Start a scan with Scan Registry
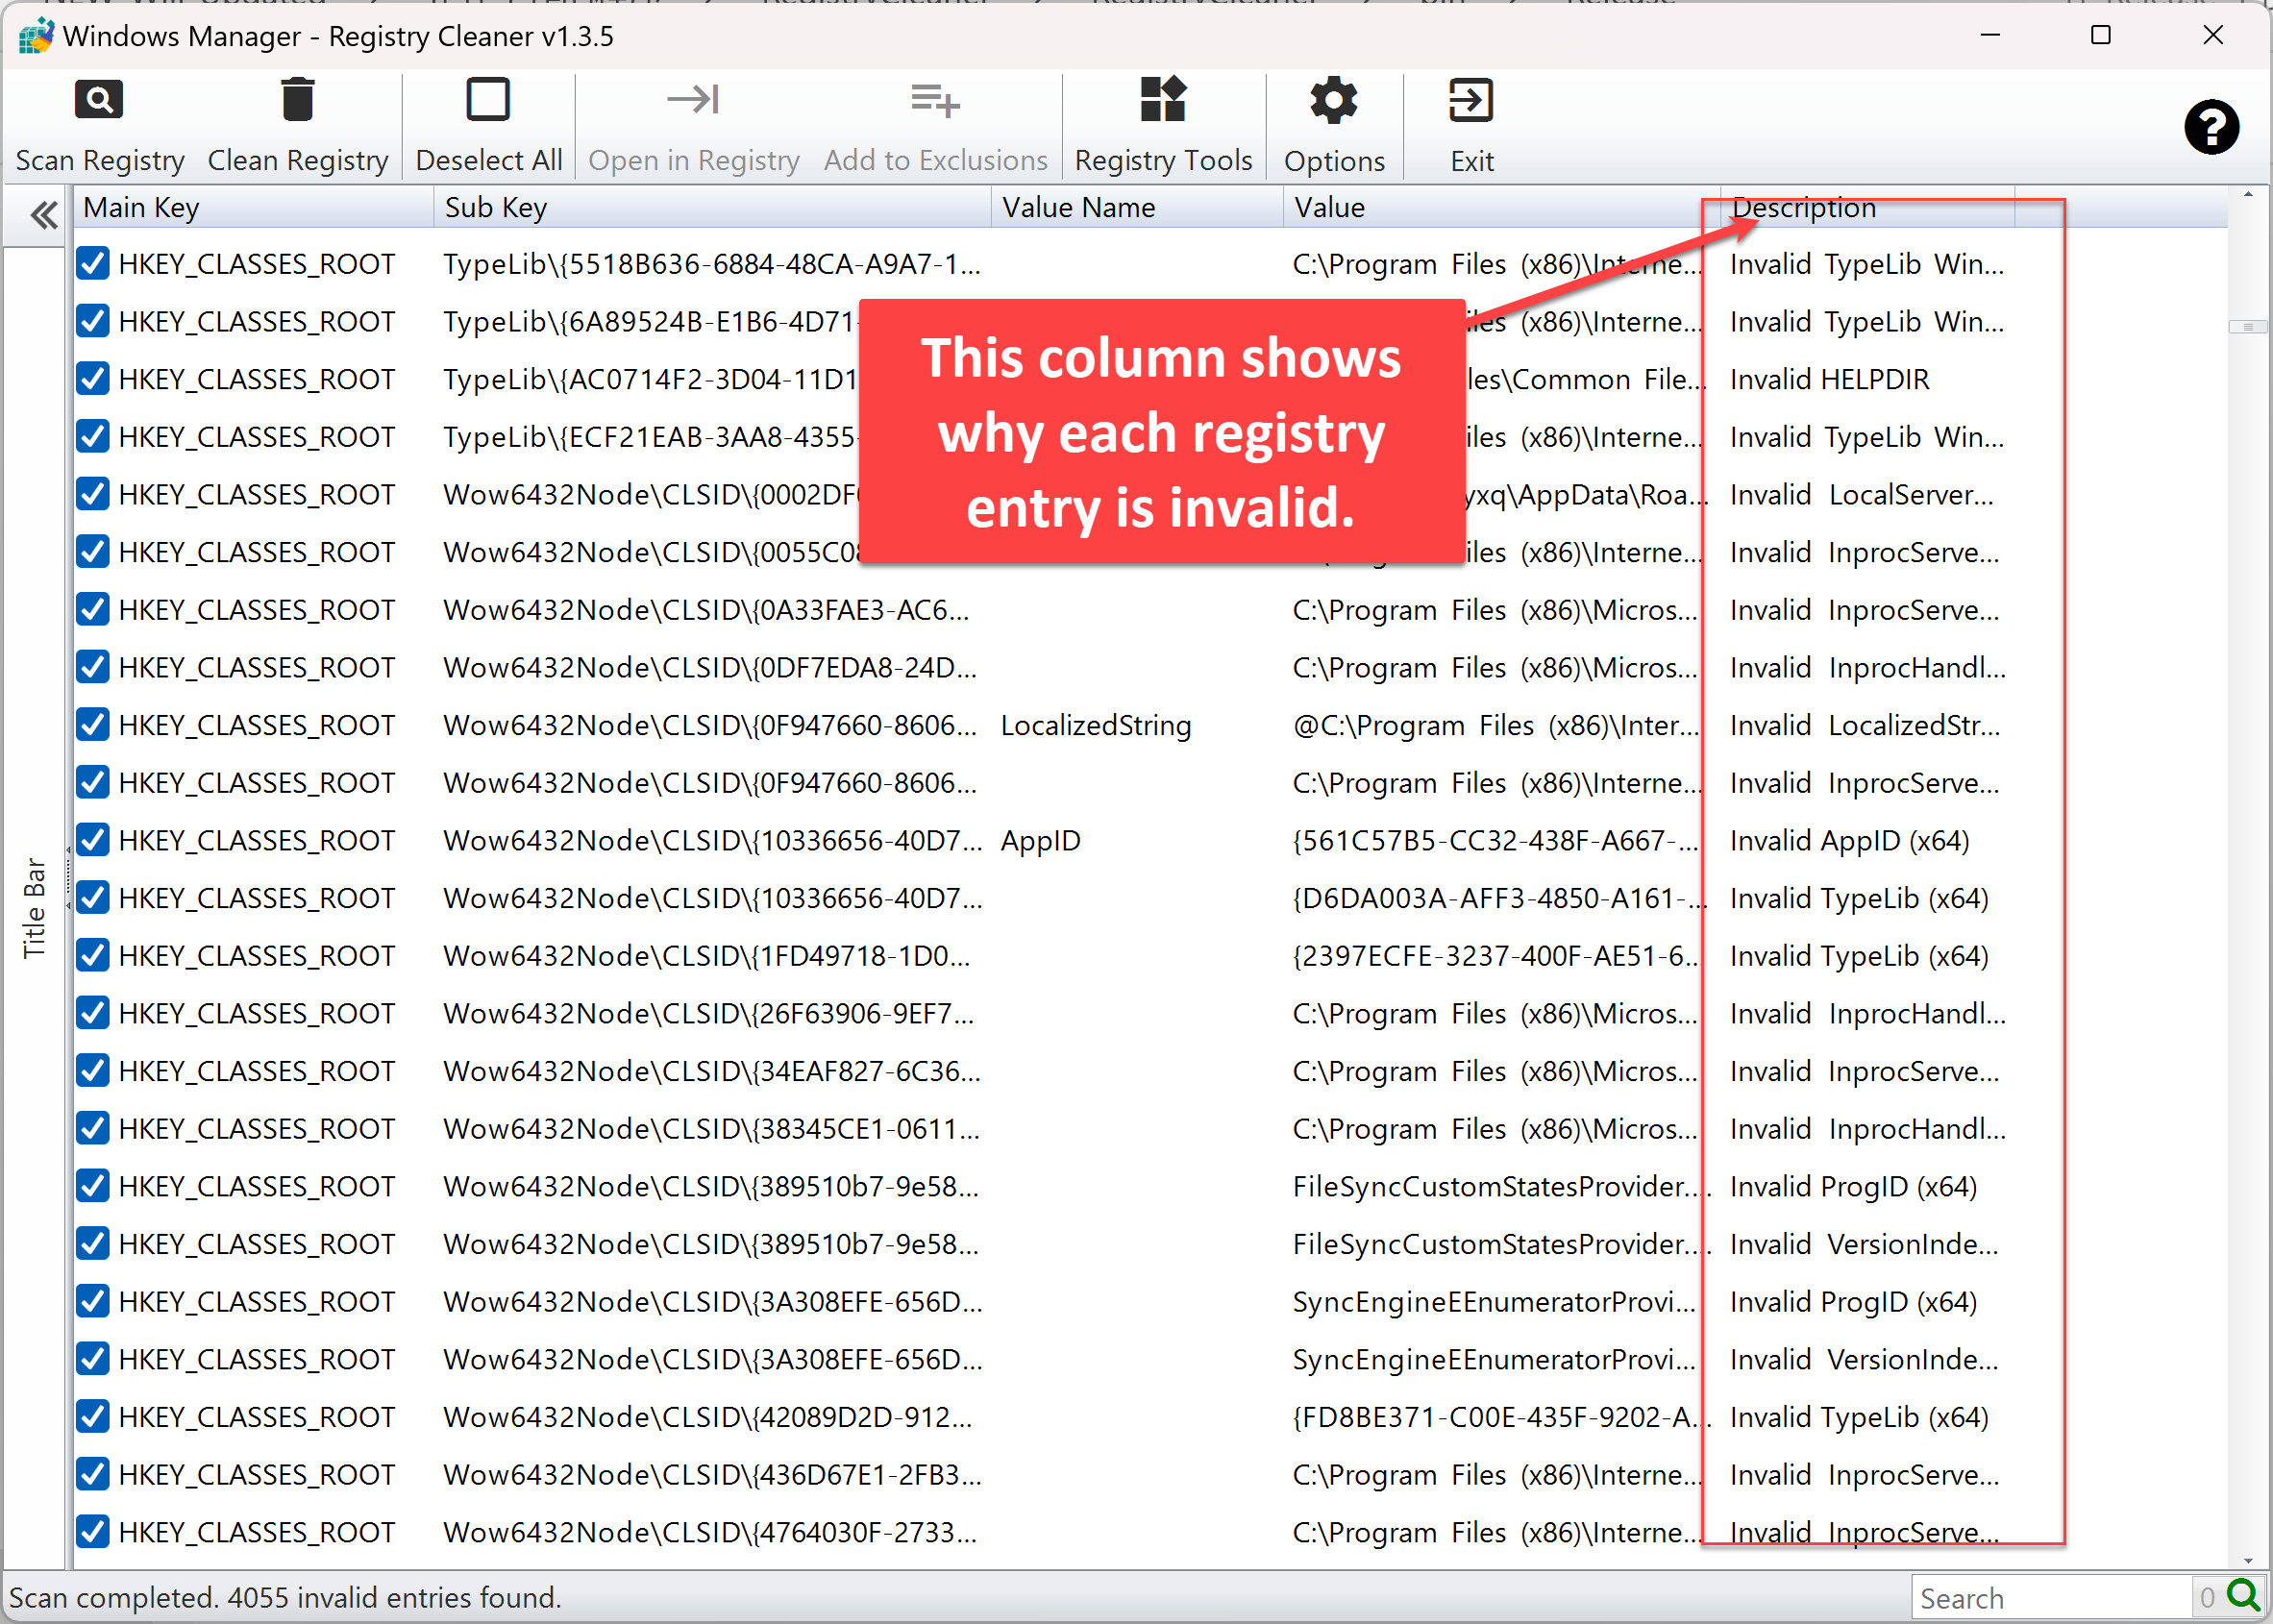 coord(99,126)
